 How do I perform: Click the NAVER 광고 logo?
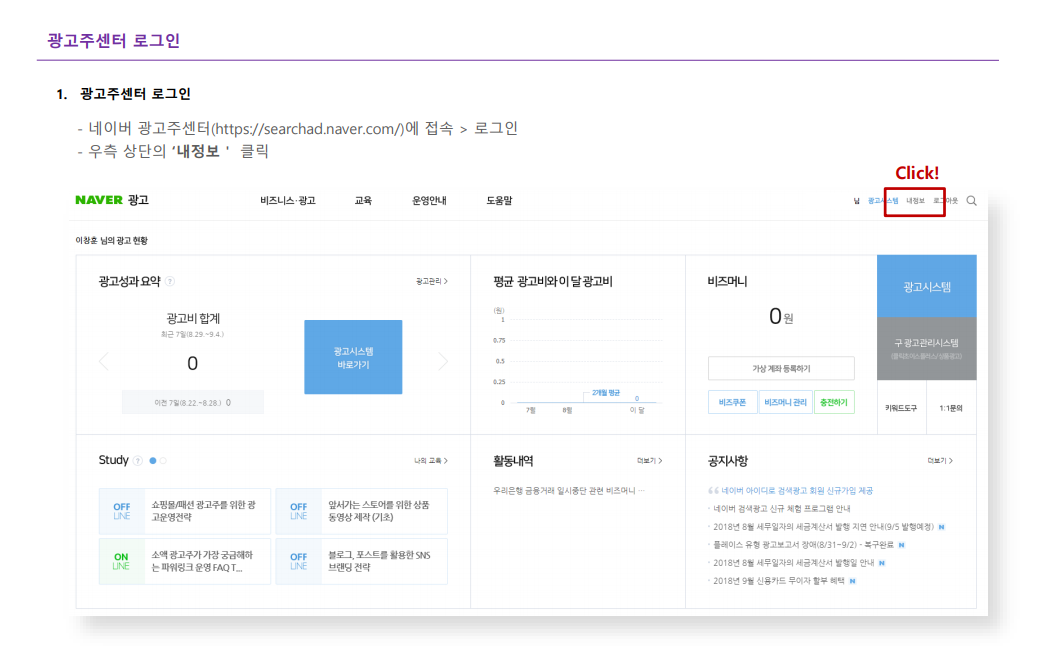click(112, 200)
